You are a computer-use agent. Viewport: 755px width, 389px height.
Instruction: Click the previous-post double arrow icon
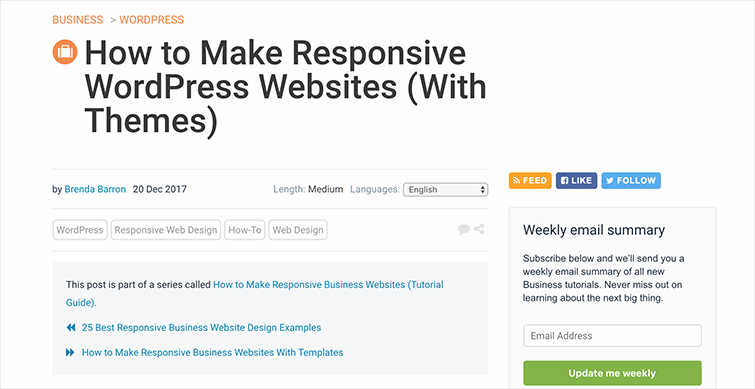(x=71, y=327)
